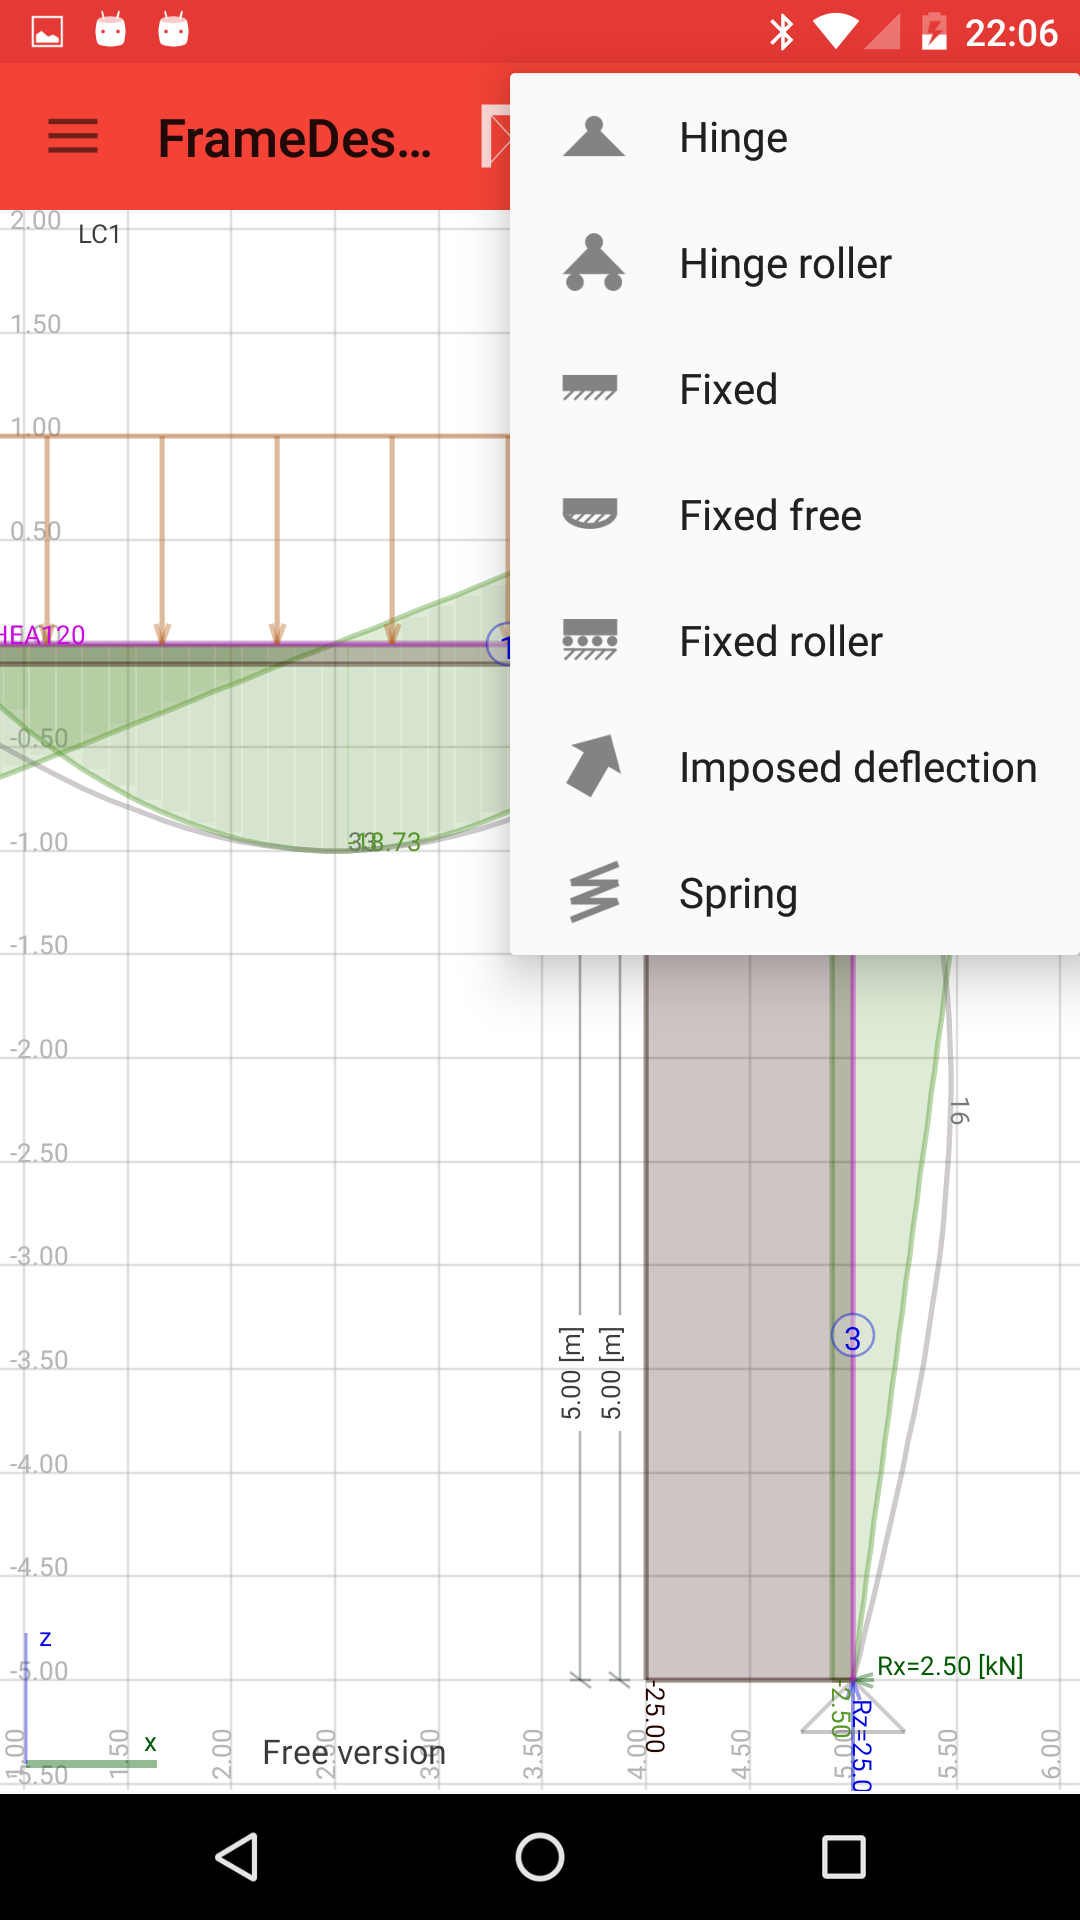Select Imposed deflection menu item

point(857,767)
